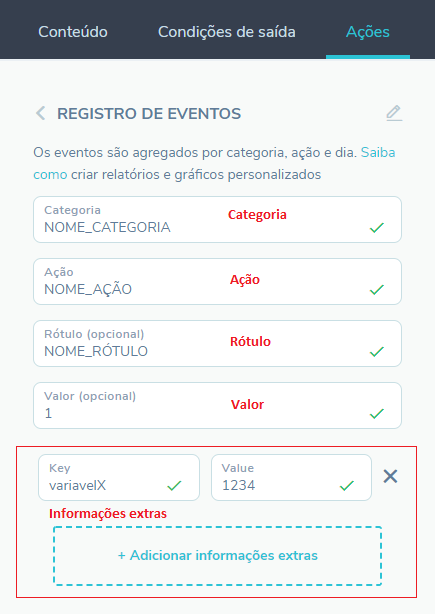435x614 pixels.
Task: Select the Ações tab
Action: pos(368,32)
